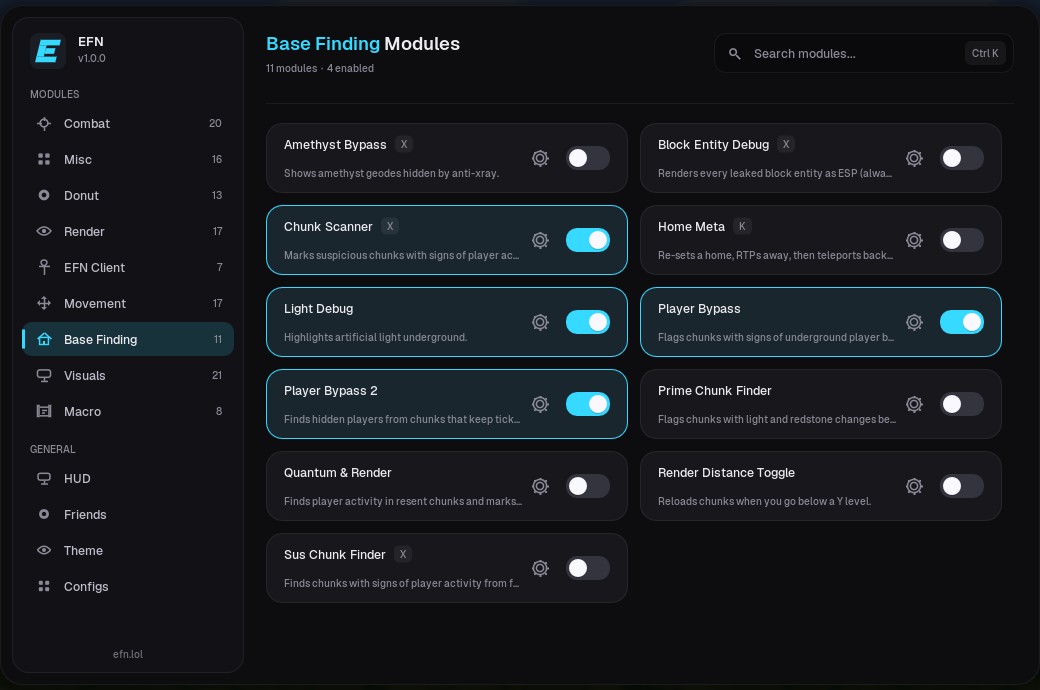The image size is (1040, 690).
Task: Click the Theme eye icon
Action: tap(44, 550)
